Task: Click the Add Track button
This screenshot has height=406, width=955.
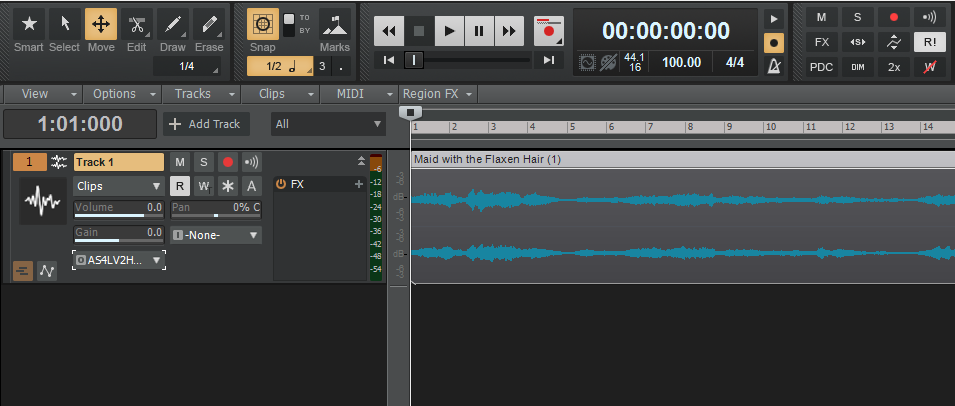Action: pos(206,124)
